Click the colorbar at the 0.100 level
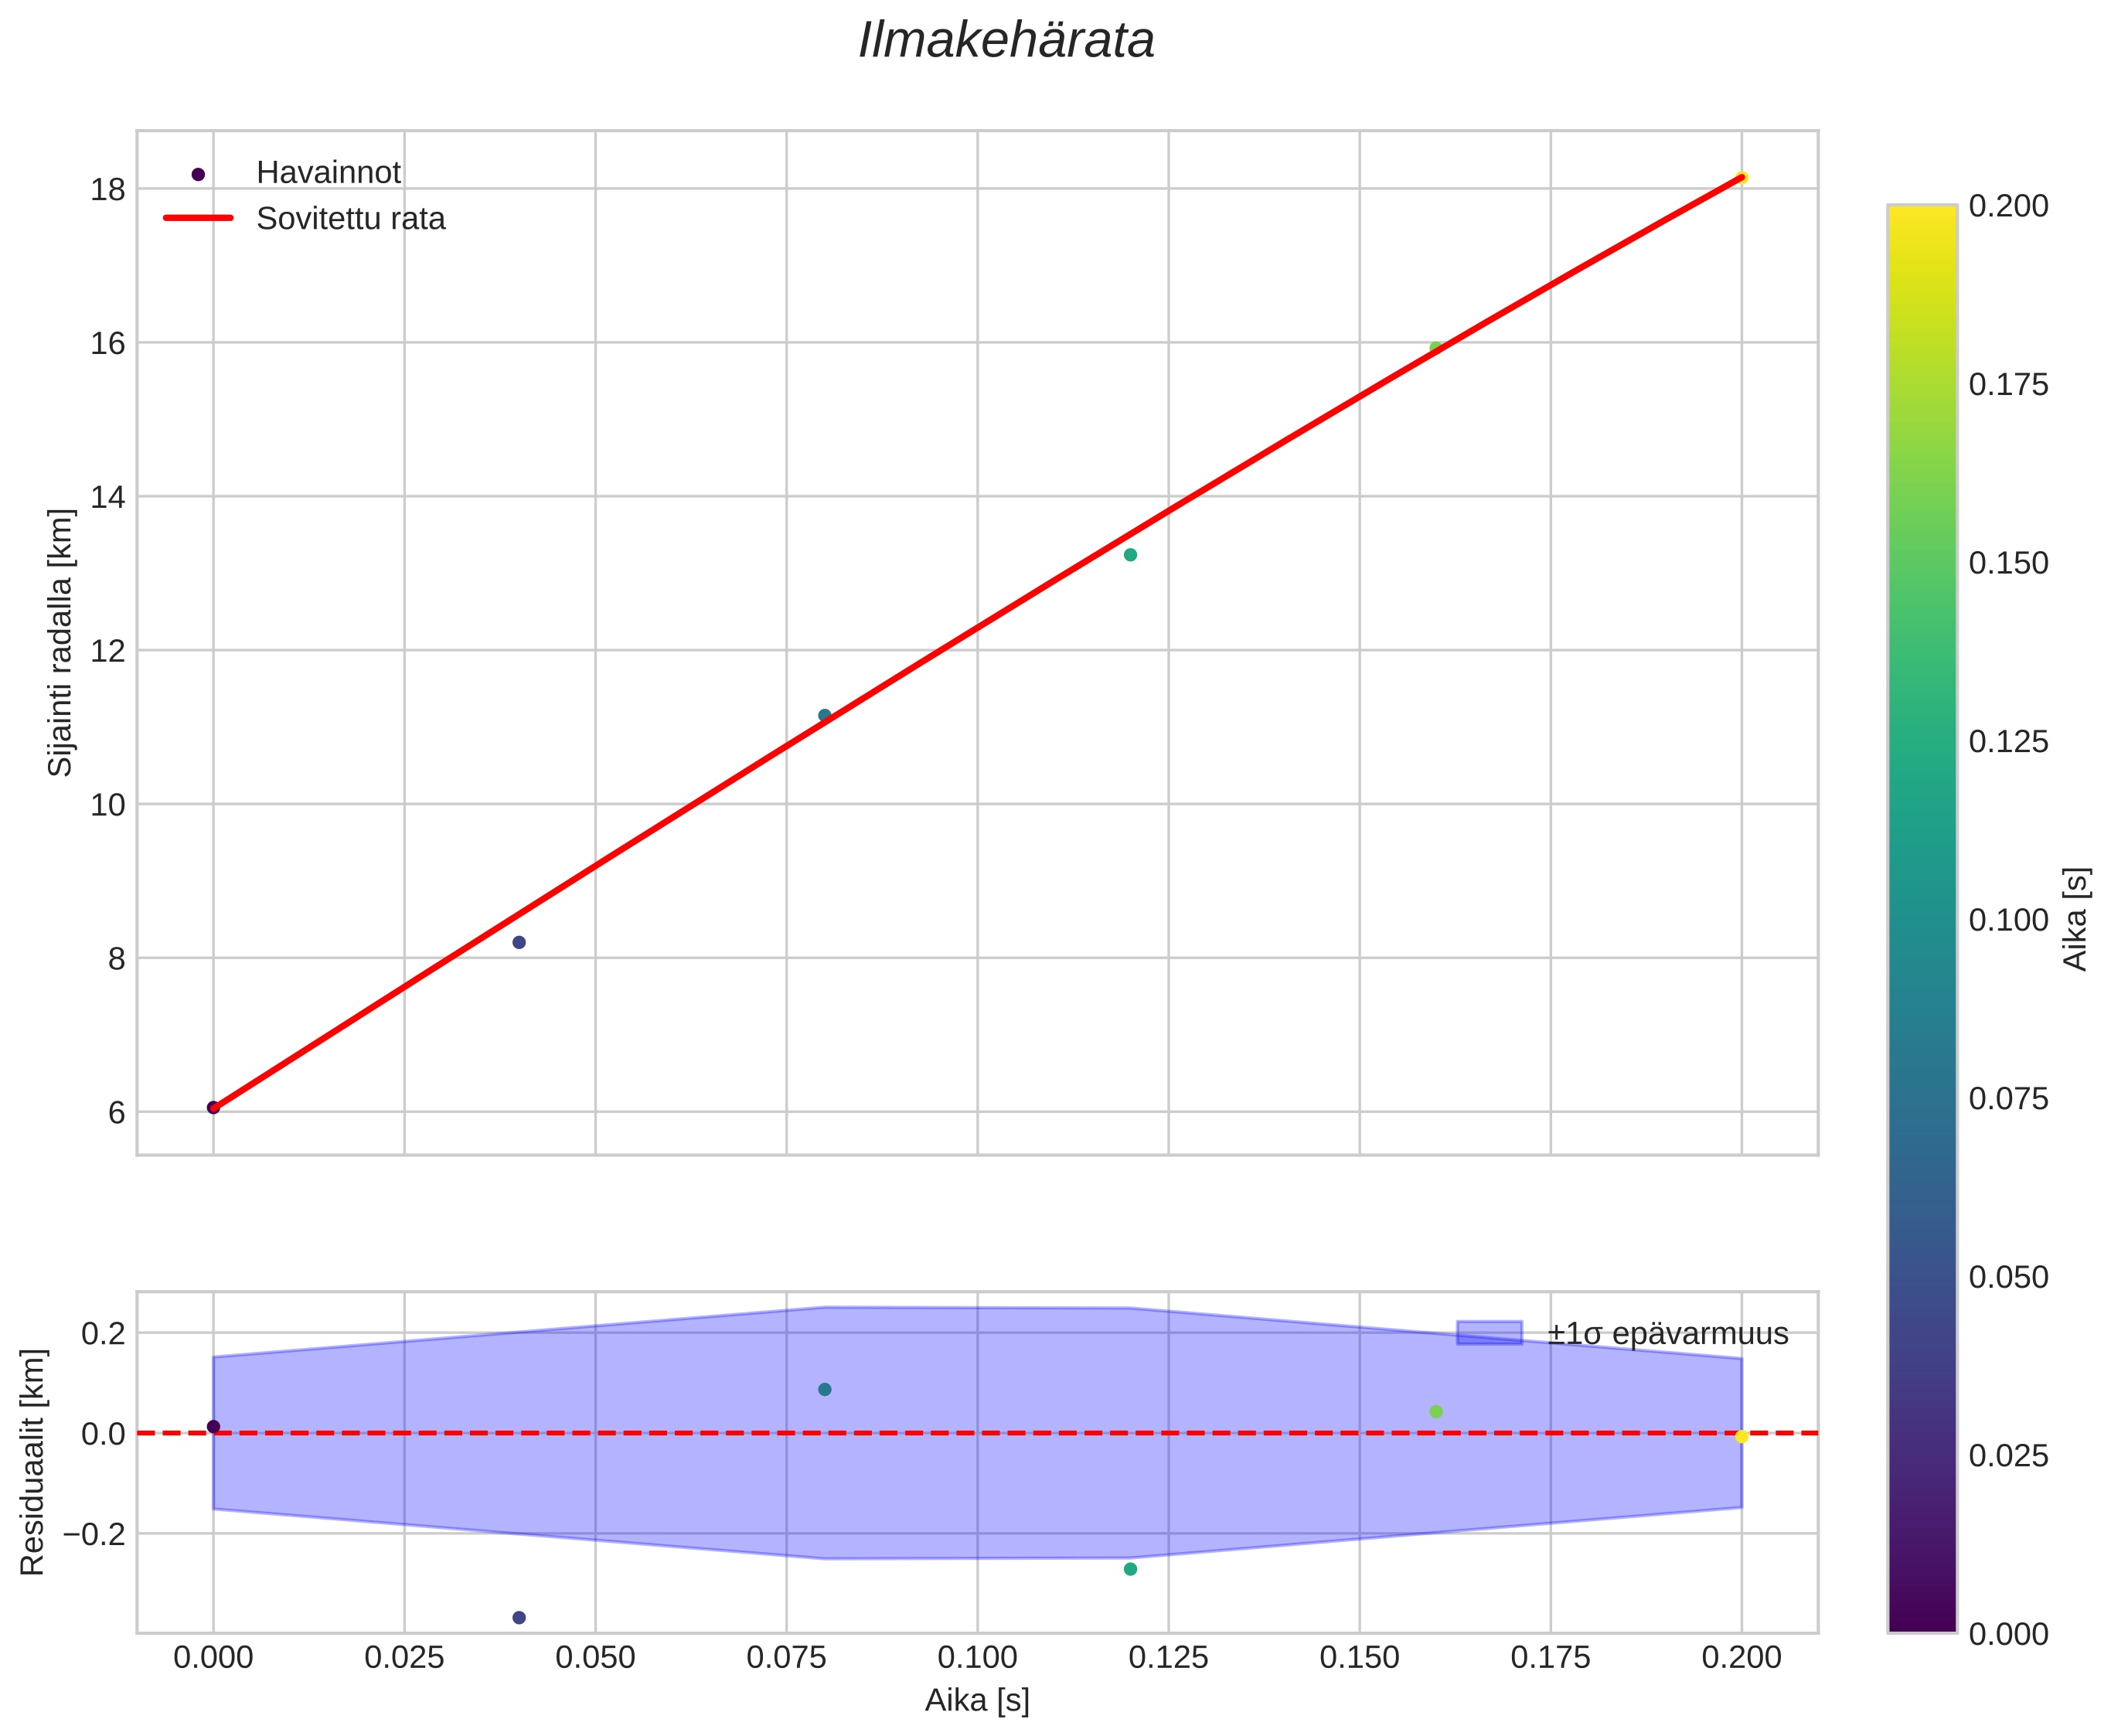This screenshot has width=2111, height=1736. point(1921,920)
